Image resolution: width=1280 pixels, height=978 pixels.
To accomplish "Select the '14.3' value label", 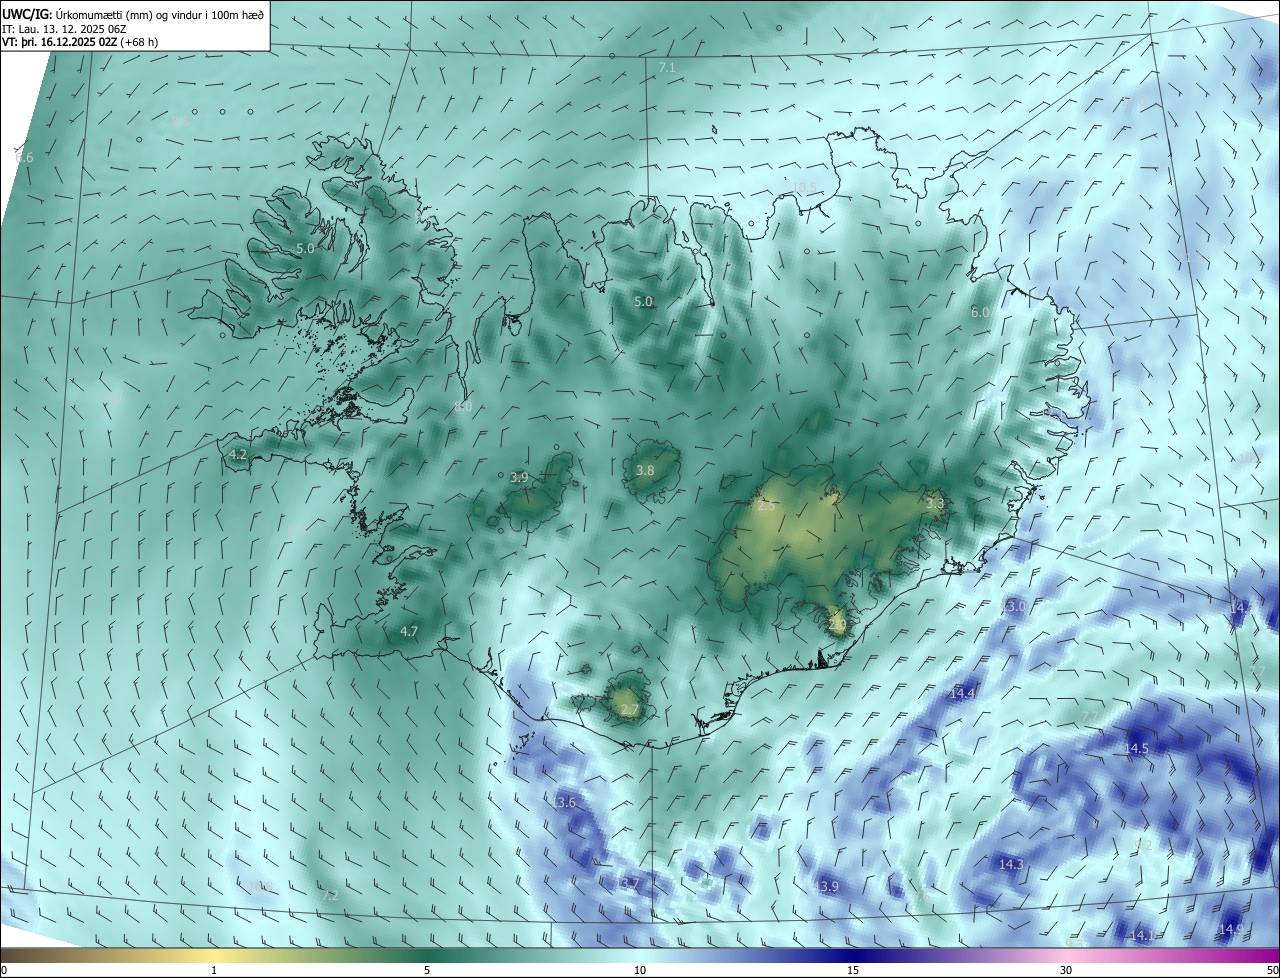I will (x=1011, y=864).
